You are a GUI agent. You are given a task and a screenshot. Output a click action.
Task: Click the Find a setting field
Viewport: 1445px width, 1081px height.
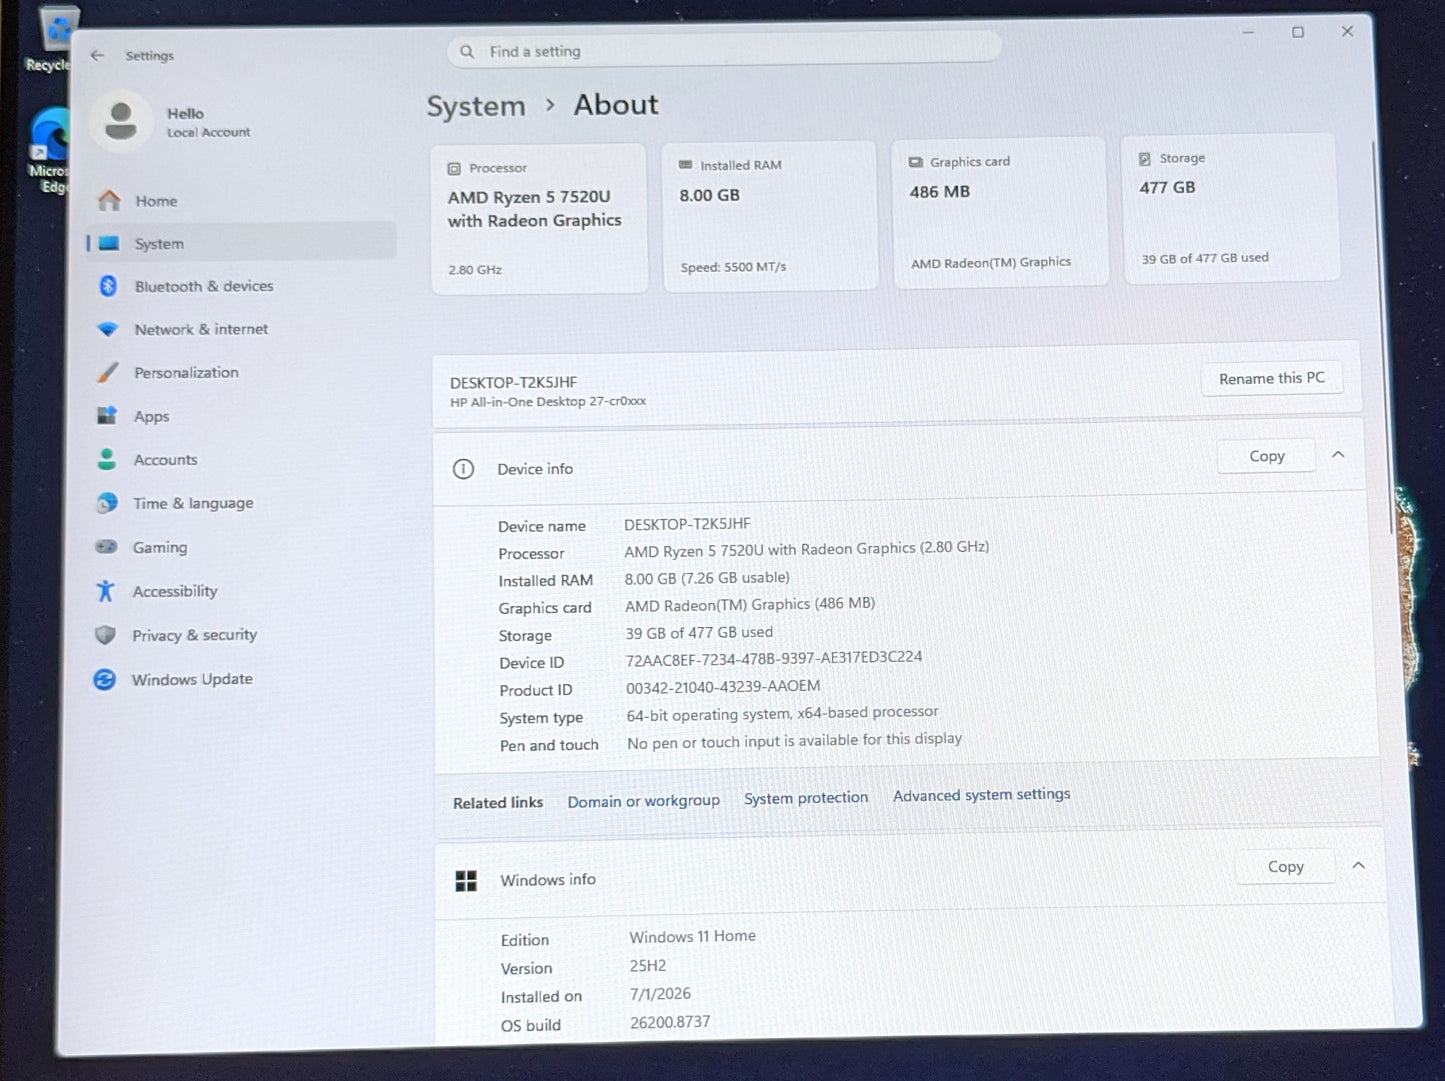pos(725,50)
